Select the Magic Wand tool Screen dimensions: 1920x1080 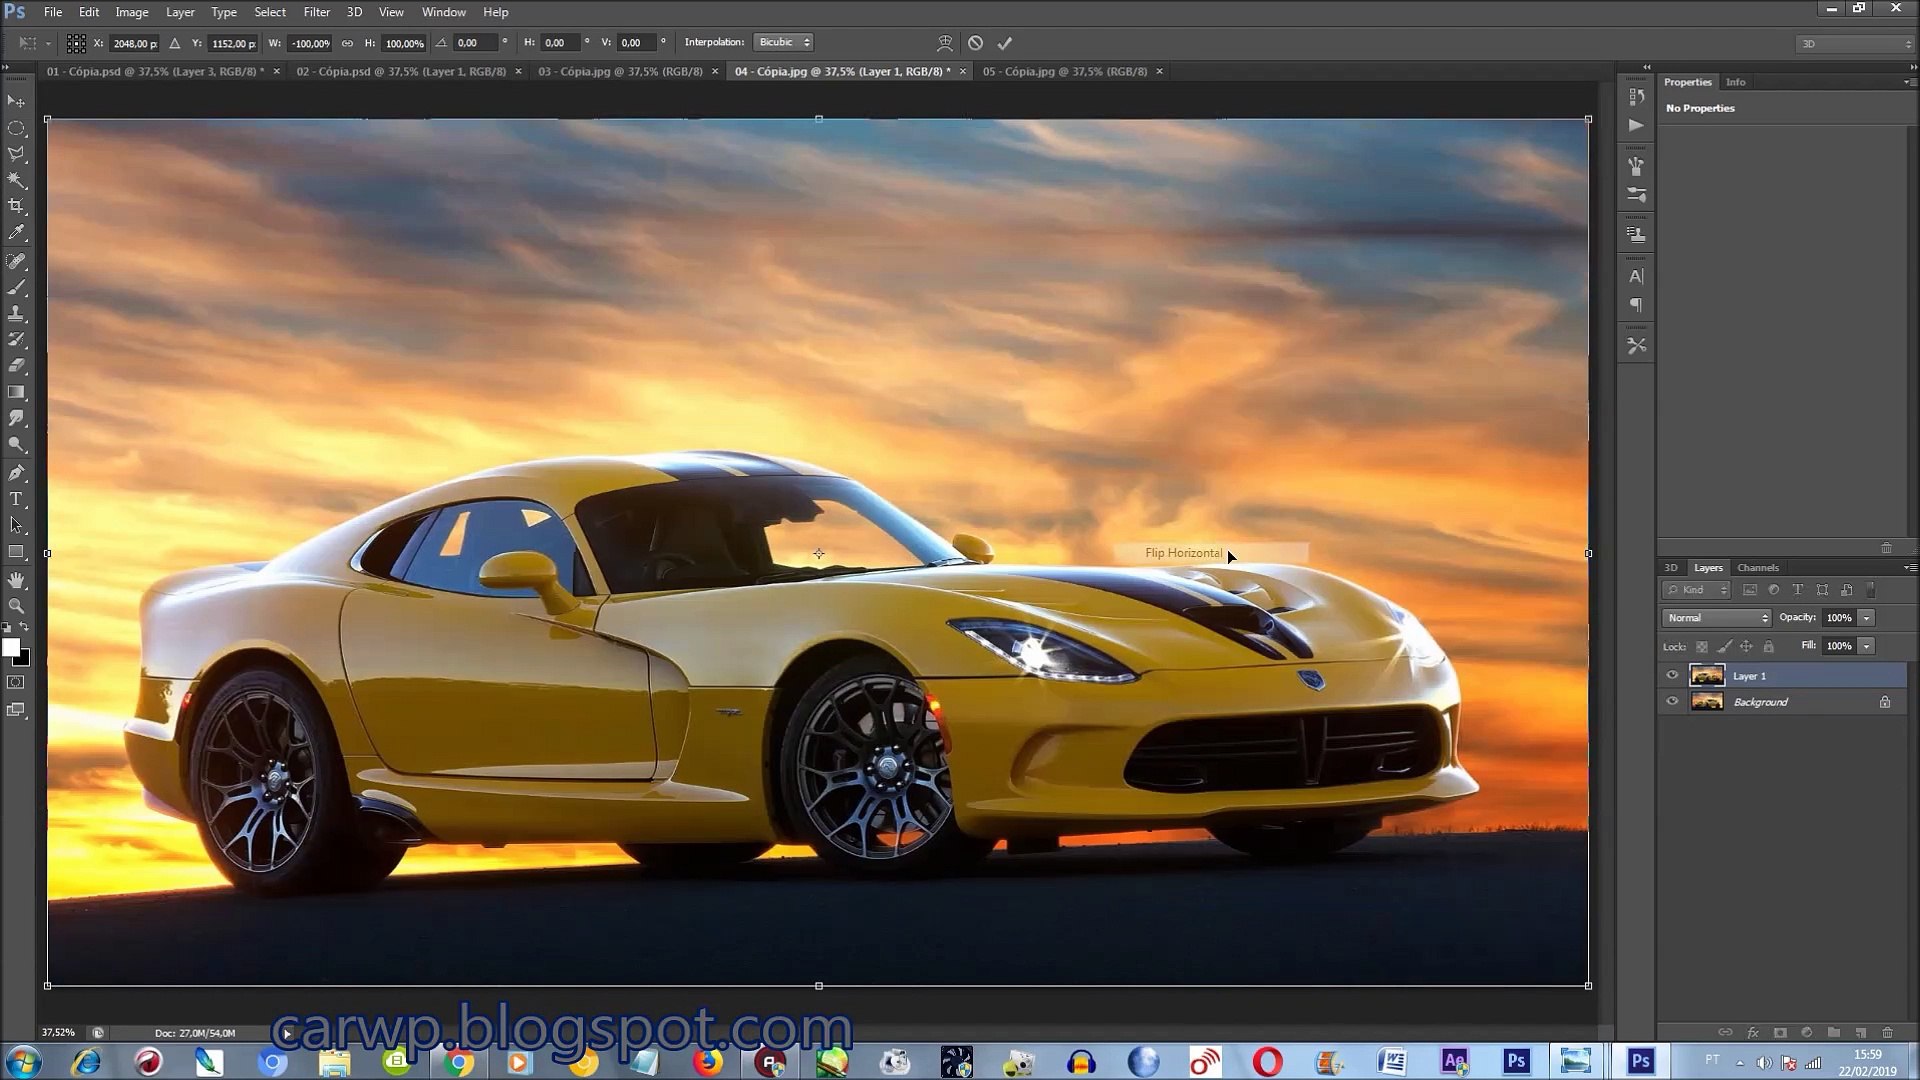(16, 180)
